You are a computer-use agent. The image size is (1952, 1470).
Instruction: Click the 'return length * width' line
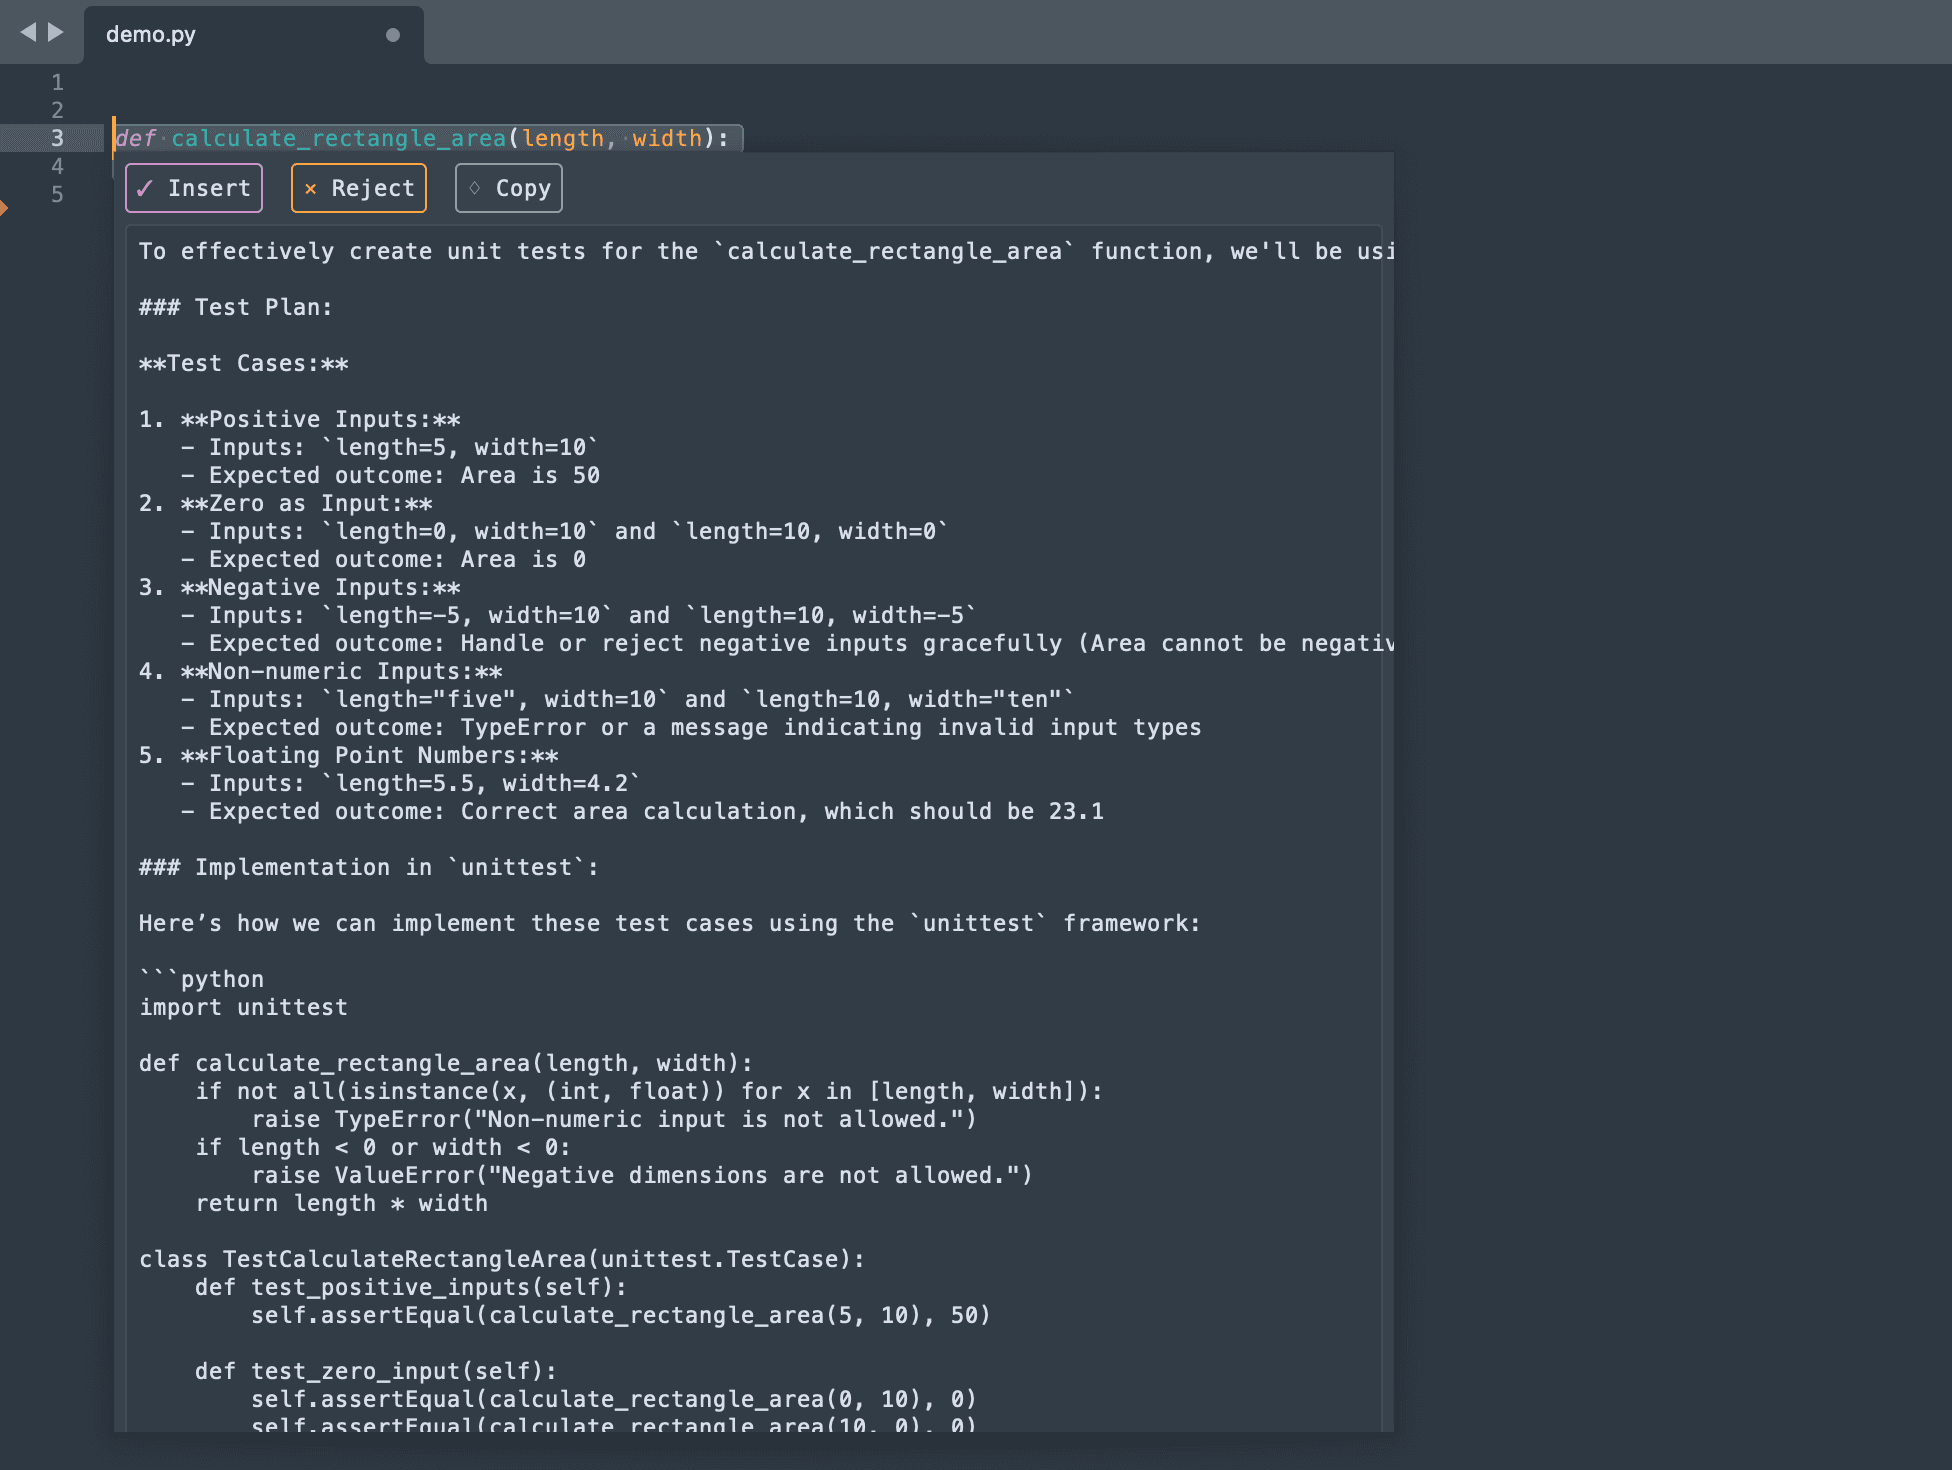(342, 1203)
